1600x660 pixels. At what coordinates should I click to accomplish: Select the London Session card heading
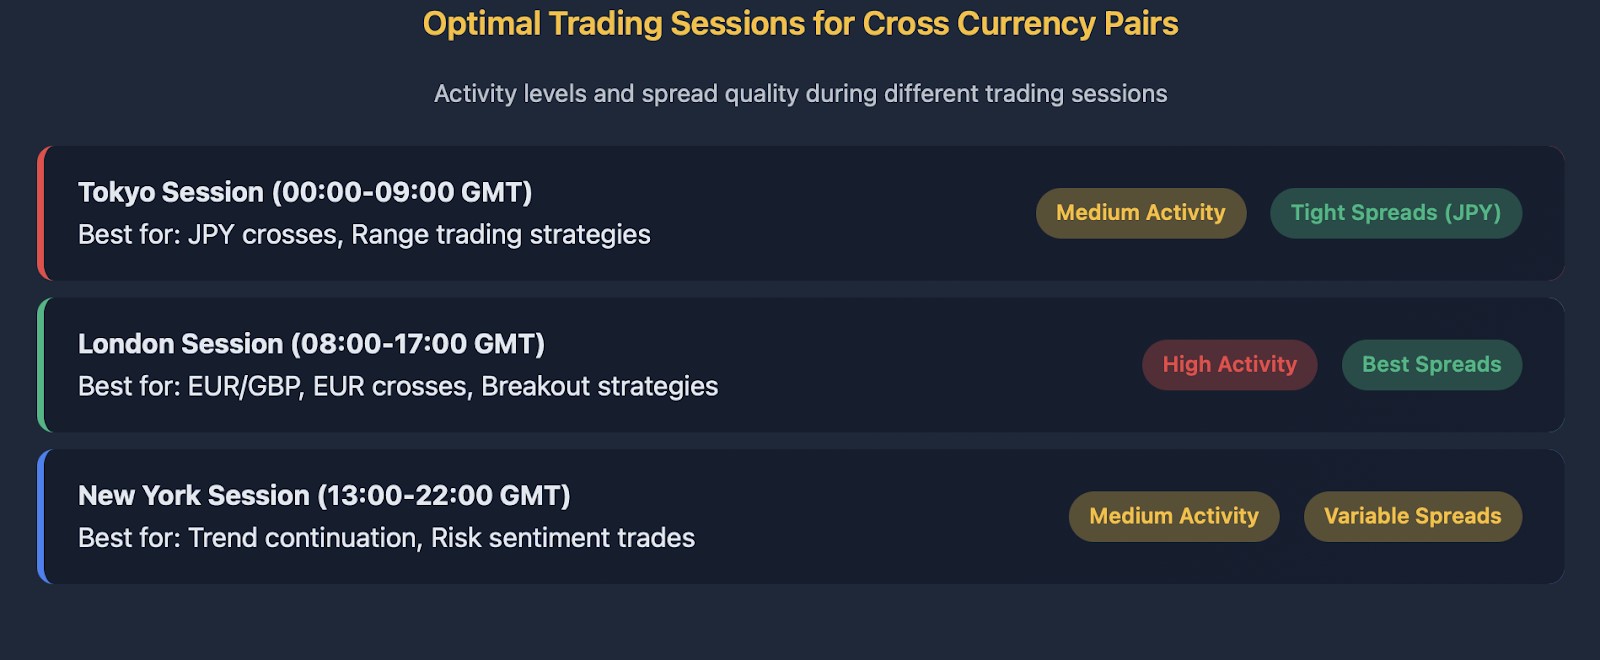311,344
